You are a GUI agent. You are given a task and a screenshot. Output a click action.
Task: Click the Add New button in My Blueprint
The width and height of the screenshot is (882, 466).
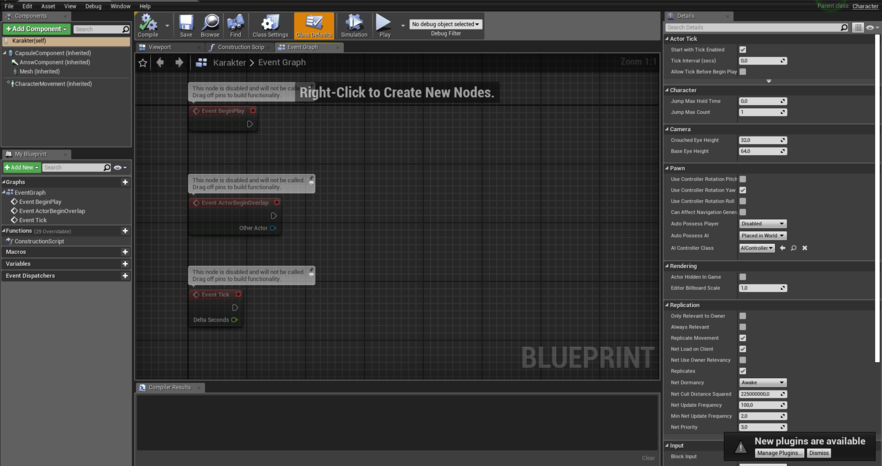tap(22, 167)
